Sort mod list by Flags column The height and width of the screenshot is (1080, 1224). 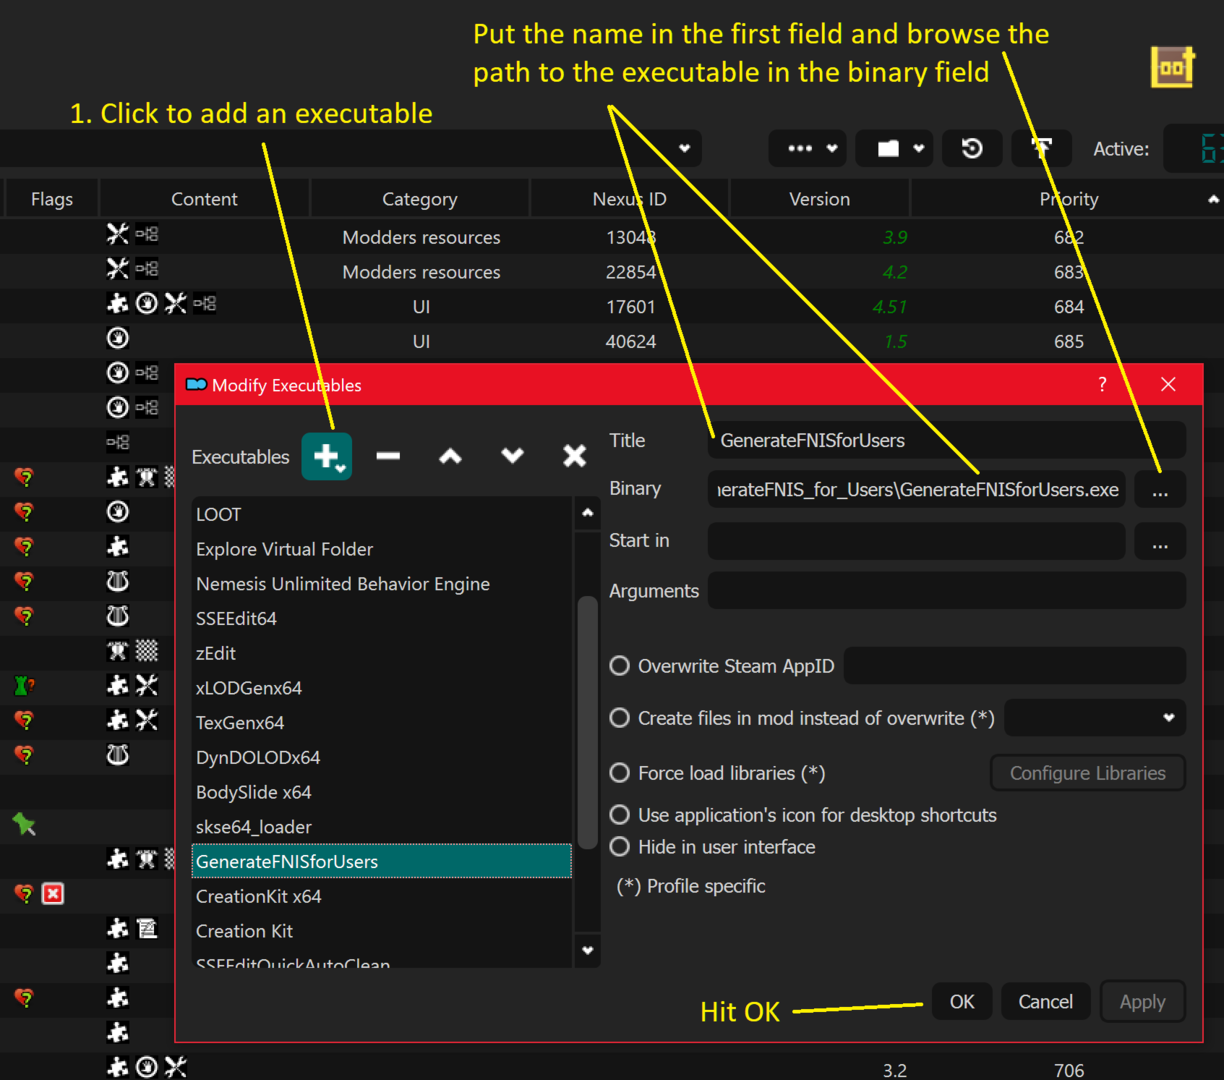click(x=52, y=199)
